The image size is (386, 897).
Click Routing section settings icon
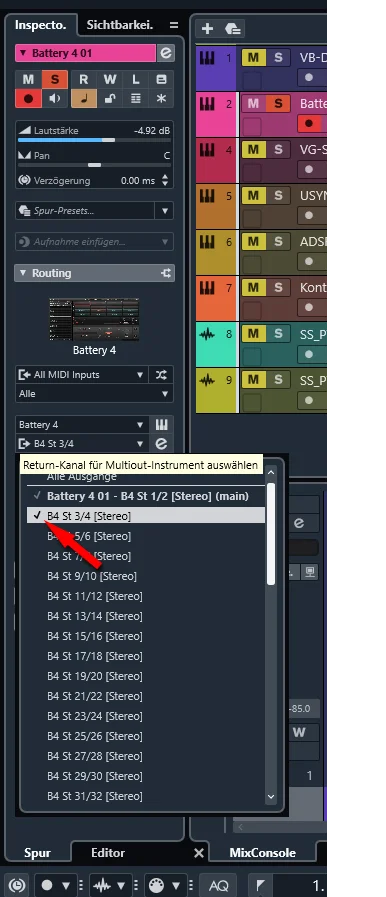166,273
